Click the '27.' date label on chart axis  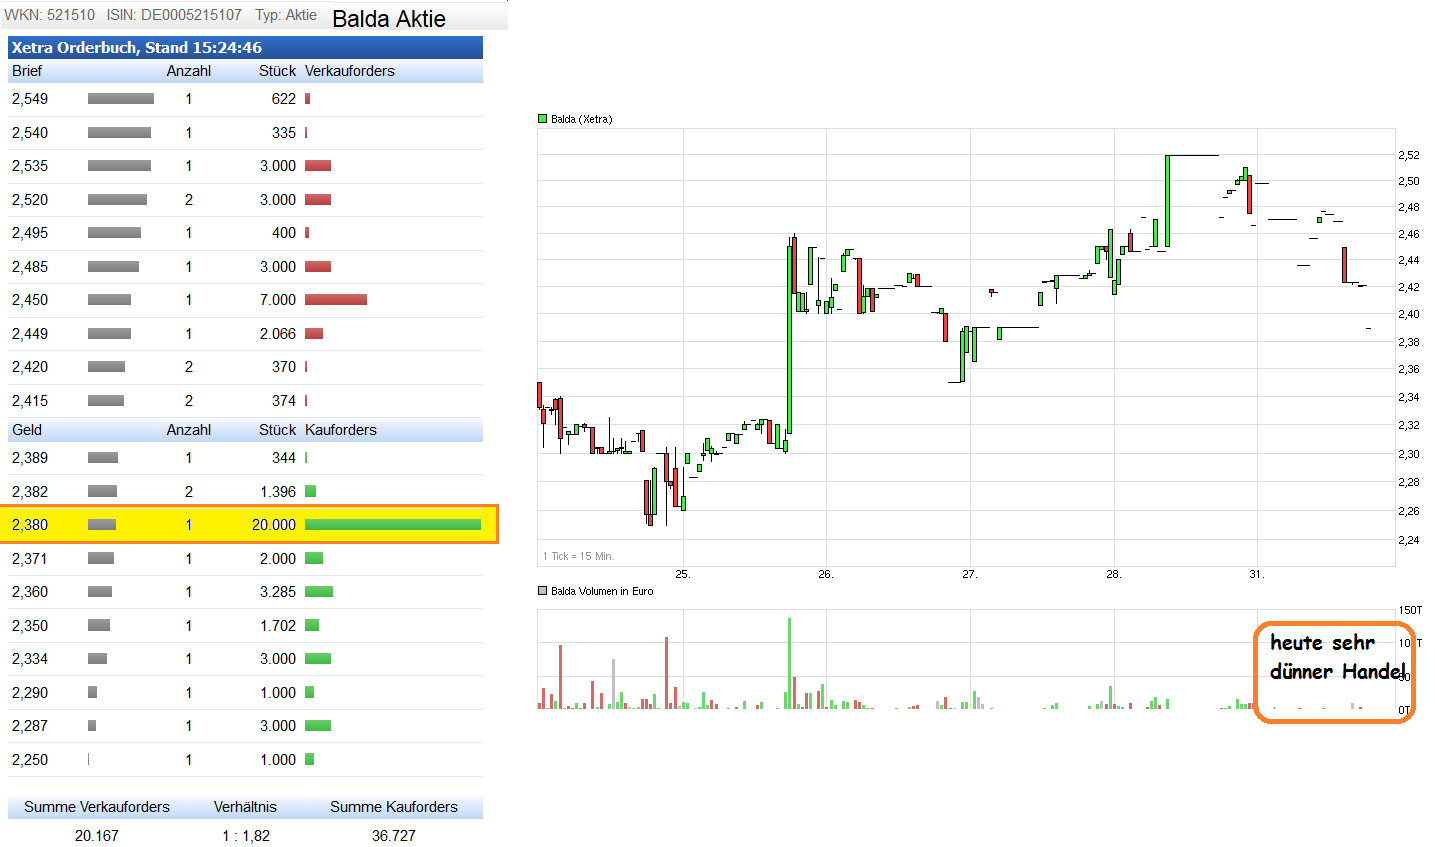tap(970, 574)
